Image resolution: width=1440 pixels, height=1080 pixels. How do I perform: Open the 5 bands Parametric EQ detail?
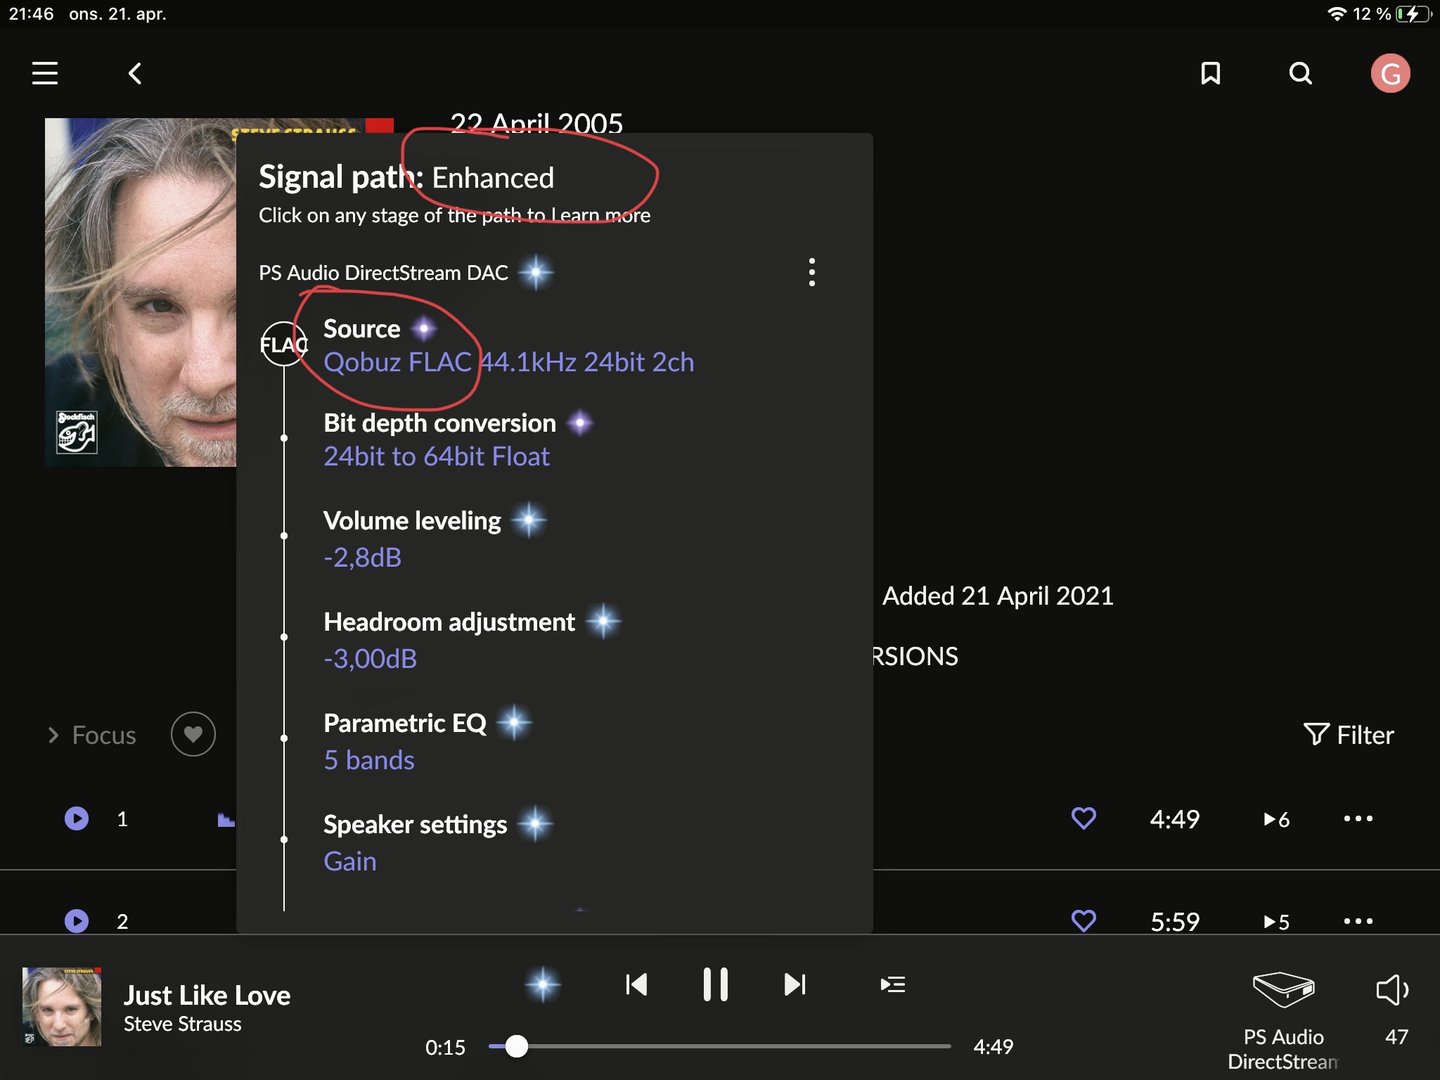tap(369, 760)
